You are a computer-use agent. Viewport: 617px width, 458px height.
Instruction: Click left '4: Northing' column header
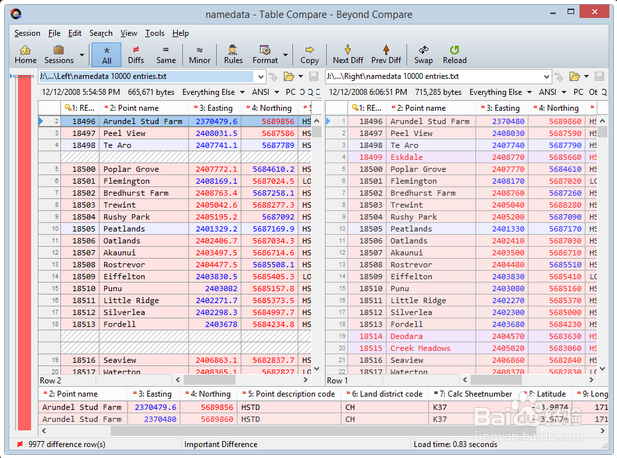[270, 108]
